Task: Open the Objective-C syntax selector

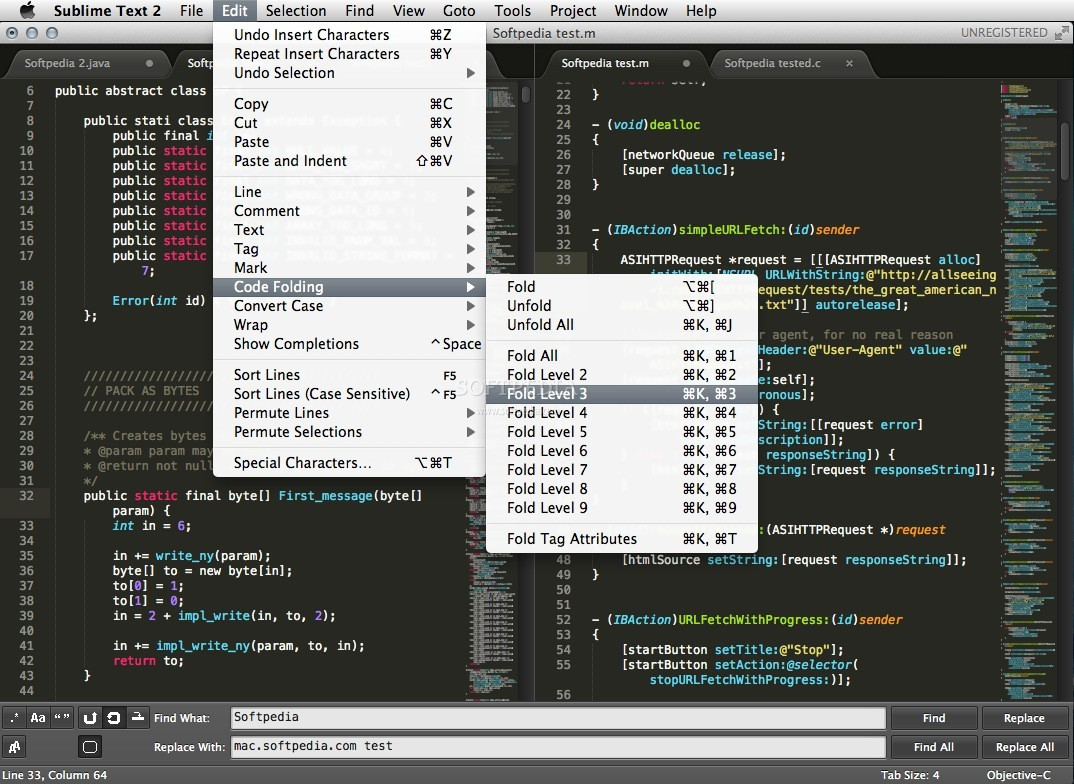Action: pos(1018,775)
